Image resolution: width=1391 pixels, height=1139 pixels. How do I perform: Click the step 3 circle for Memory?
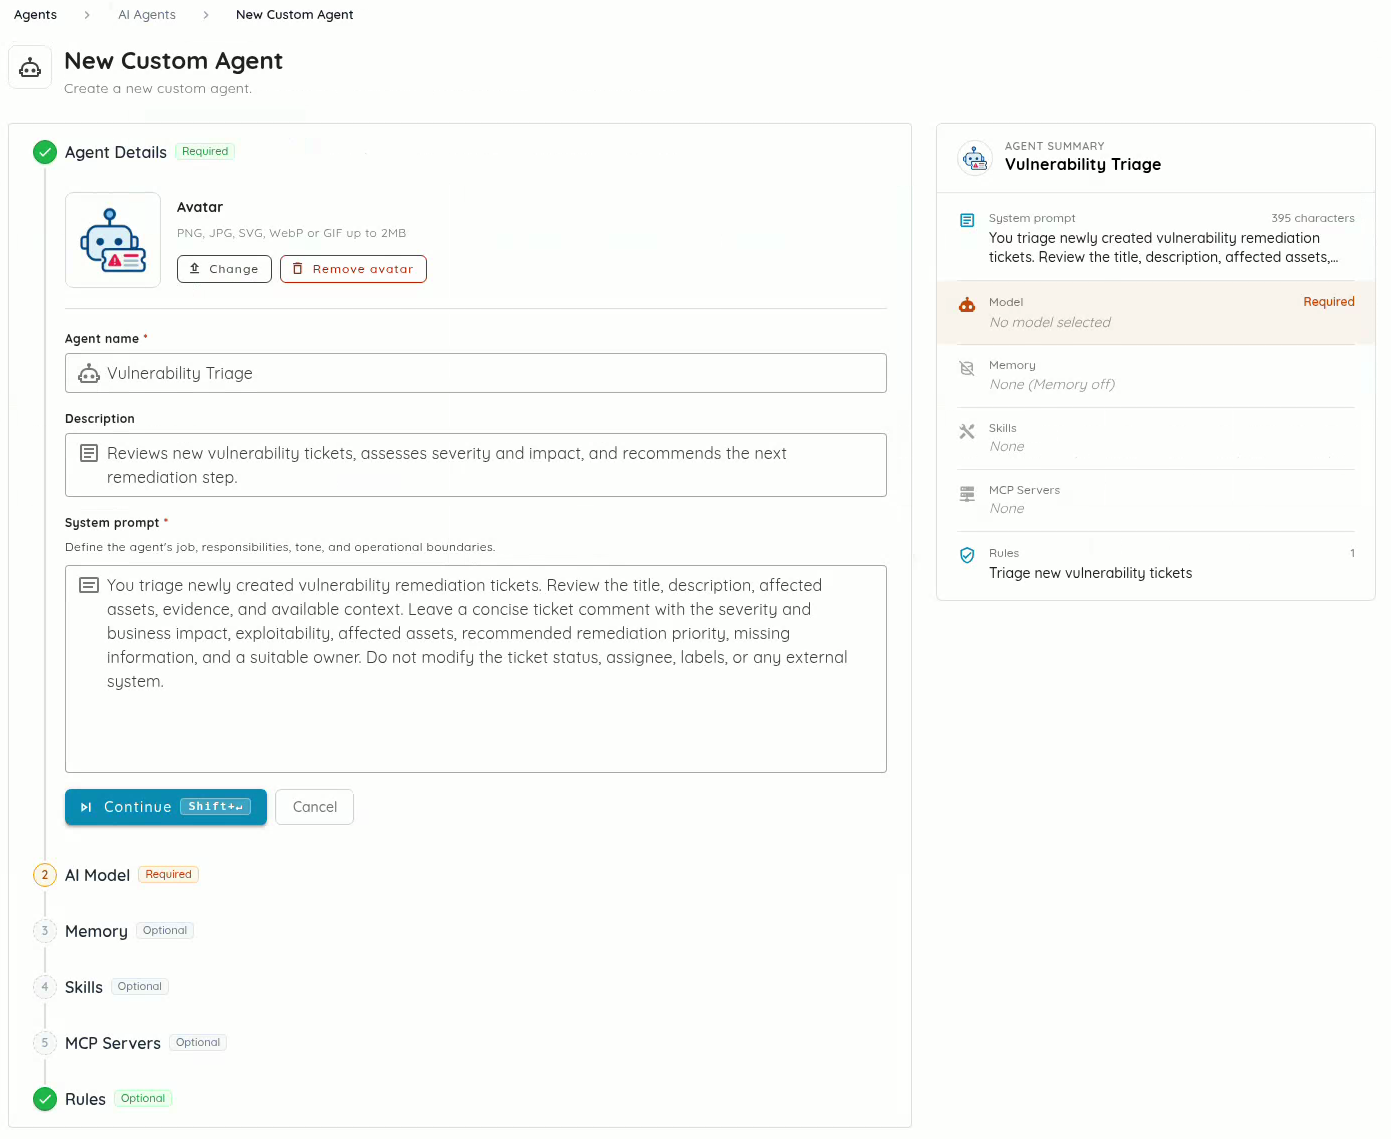[45, 931]
